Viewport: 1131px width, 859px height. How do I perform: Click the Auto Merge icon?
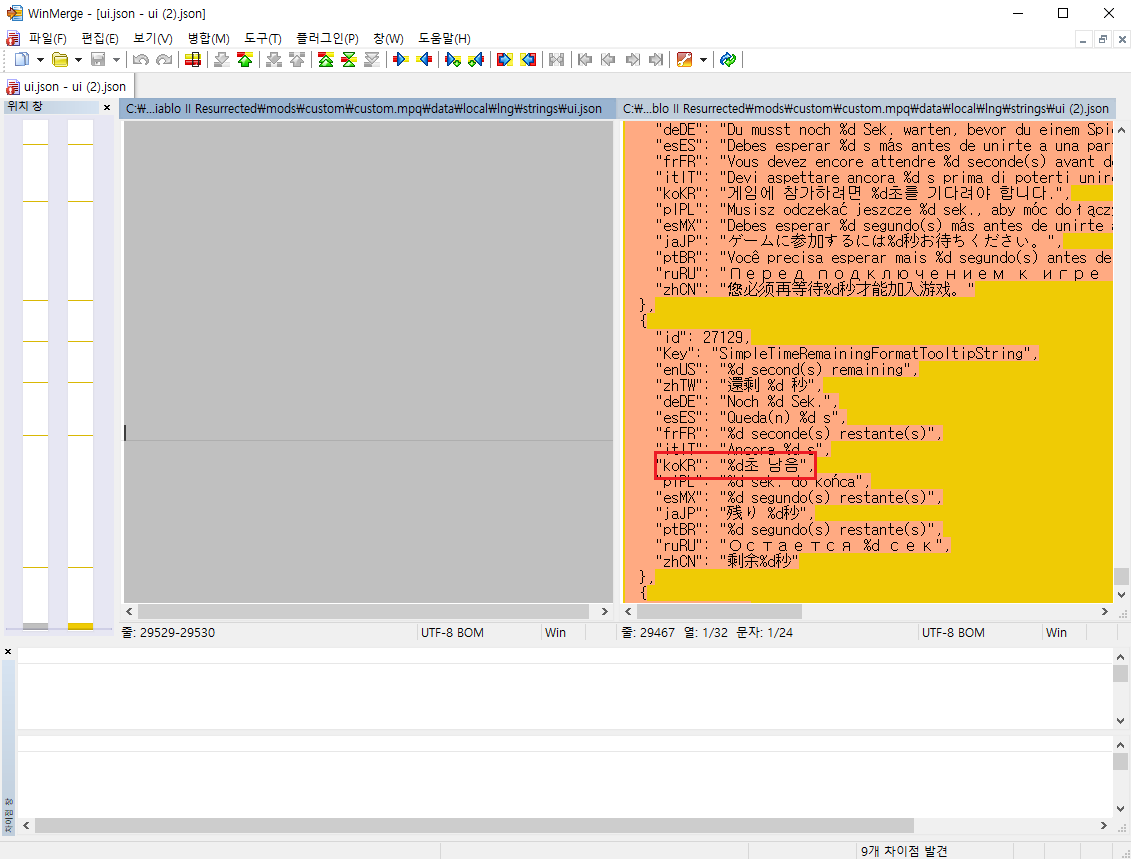click(x=556, y=60)
